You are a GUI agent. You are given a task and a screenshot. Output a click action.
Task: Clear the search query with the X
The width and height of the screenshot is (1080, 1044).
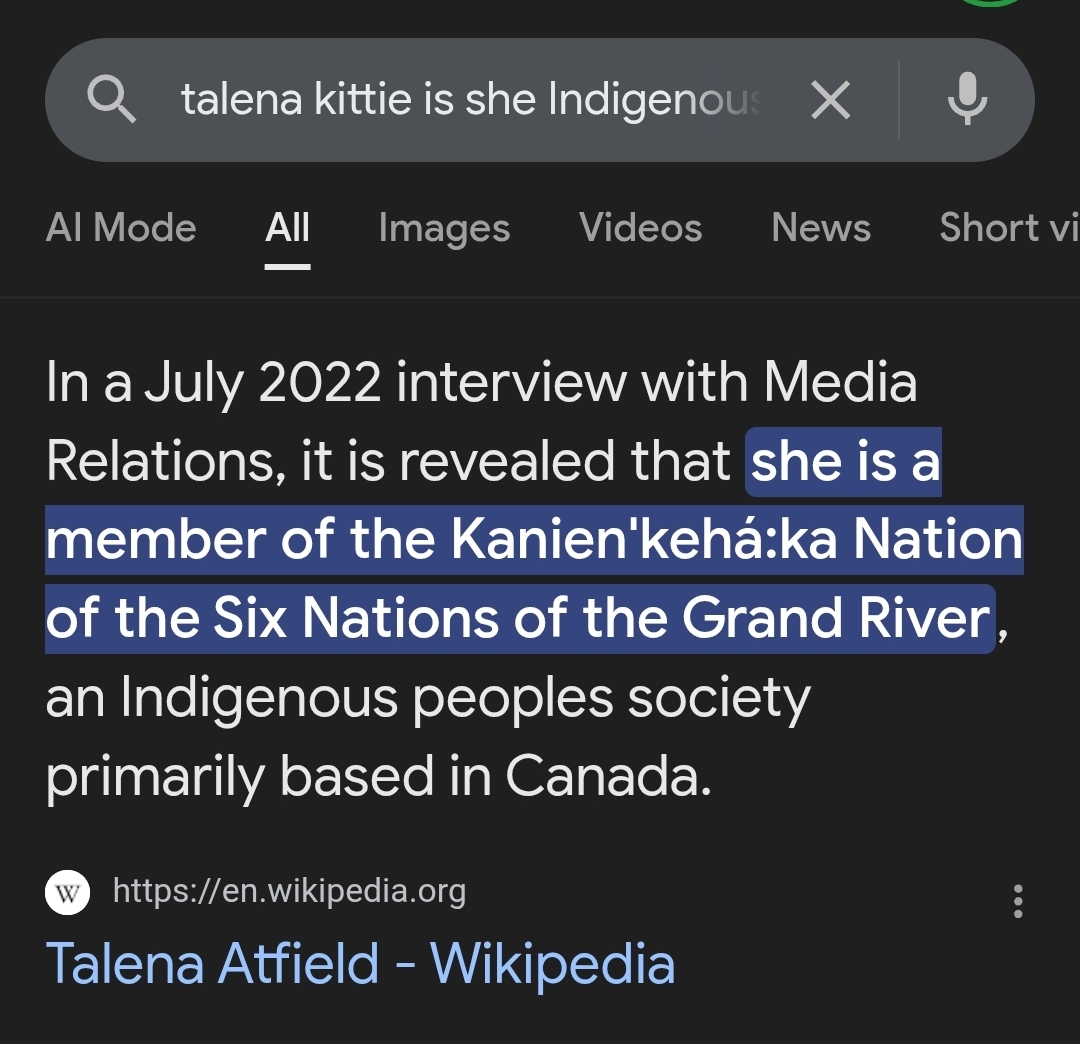point(830,100)
